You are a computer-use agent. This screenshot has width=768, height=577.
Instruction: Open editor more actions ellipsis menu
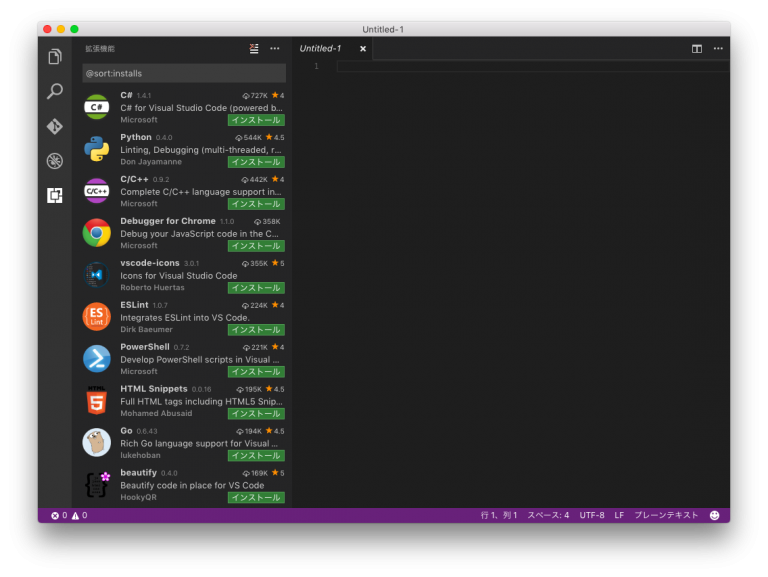tap(718, 48)
